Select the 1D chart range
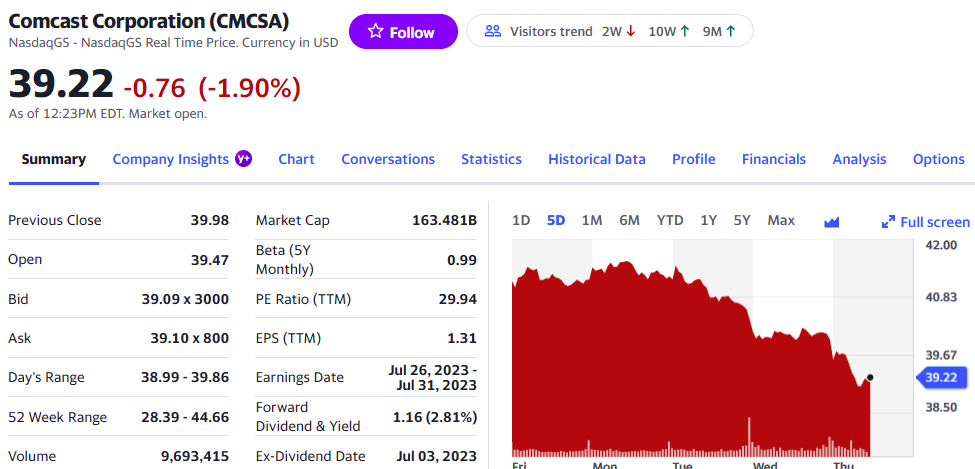The height and width of the screenshot is (469, 975). [521, 220]
